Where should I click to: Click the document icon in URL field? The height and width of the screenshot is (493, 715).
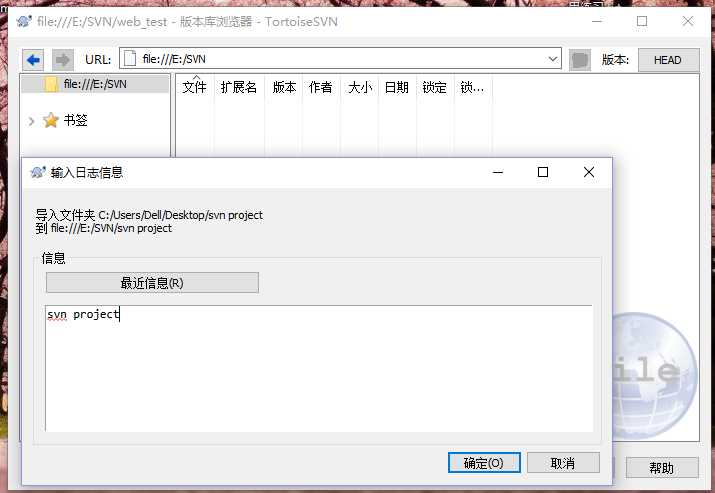130,59
